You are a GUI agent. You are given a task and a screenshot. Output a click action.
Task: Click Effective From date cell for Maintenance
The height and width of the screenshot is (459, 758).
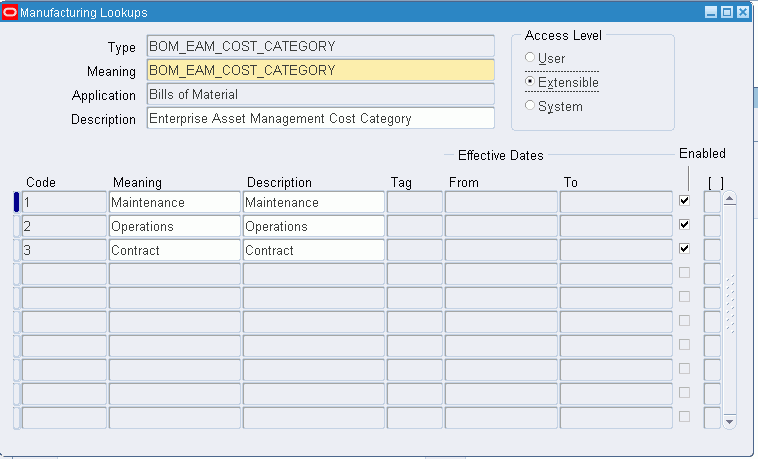[x=501, y=202]
